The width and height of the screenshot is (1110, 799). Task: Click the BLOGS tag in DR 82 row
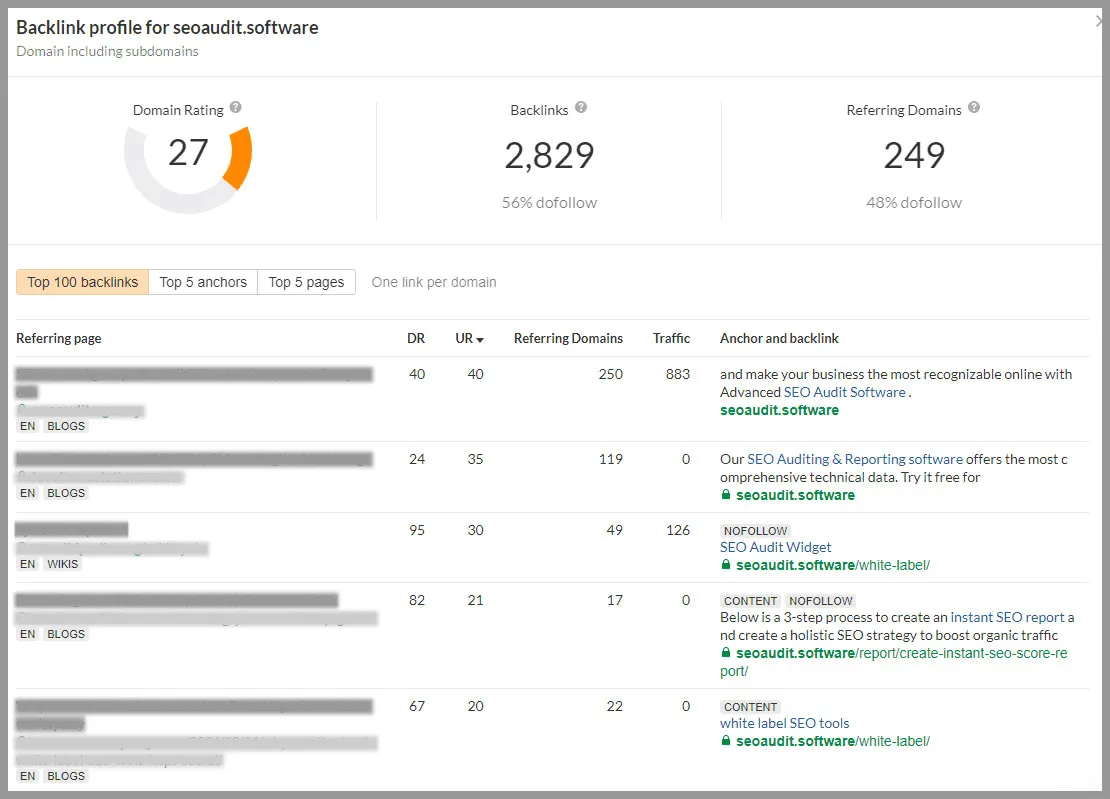tap(66, 634)
